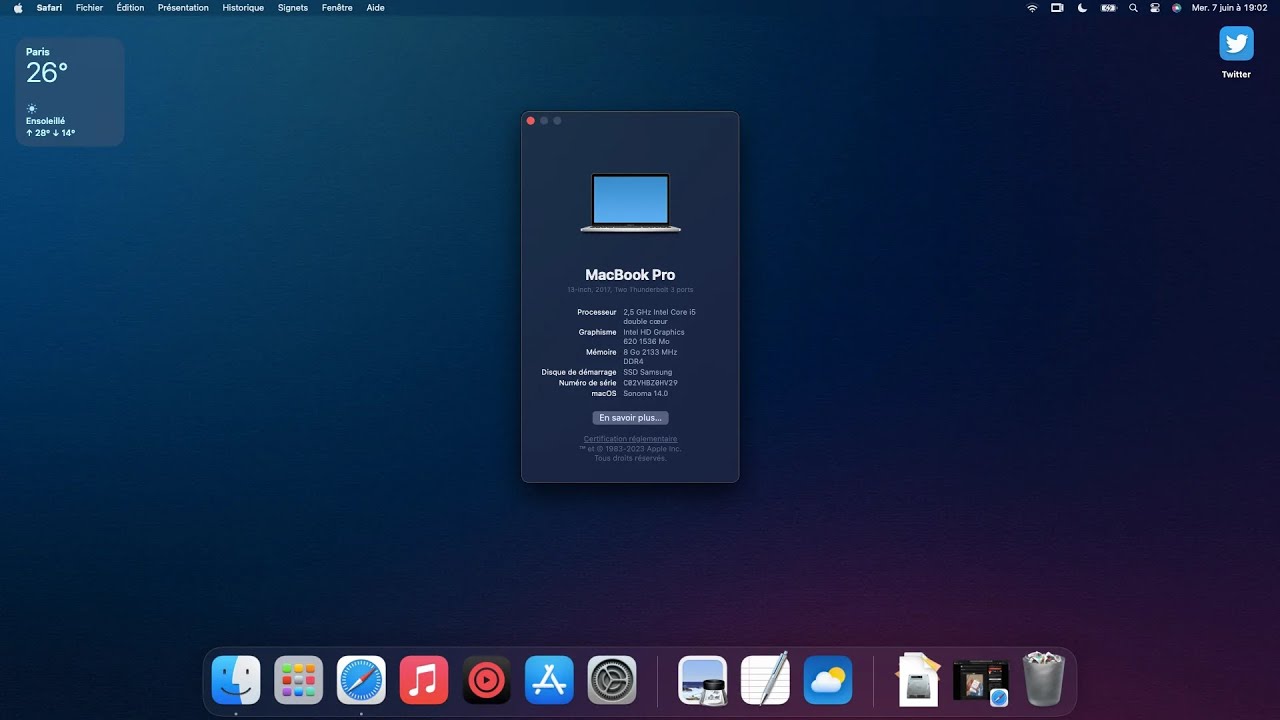This screenshot has width=1280, height=720.
Task: Click the date and time in menu bar
Action: click(1230, 8)
